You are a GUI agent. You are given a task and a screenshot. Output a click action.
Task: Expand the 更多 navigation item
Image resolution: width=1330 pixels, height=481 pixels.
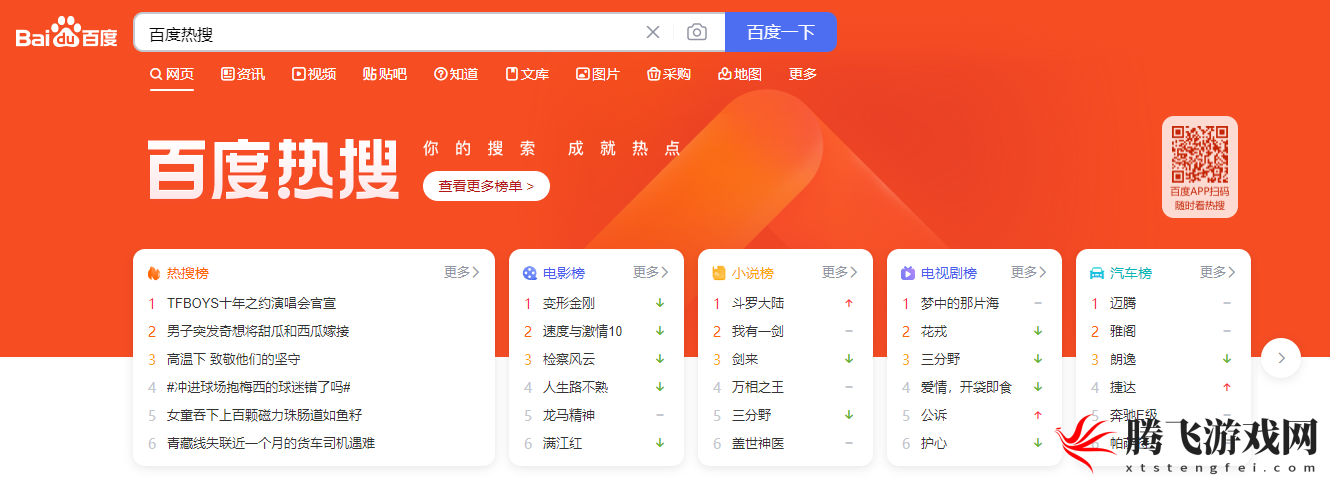(x=803, y=74)
